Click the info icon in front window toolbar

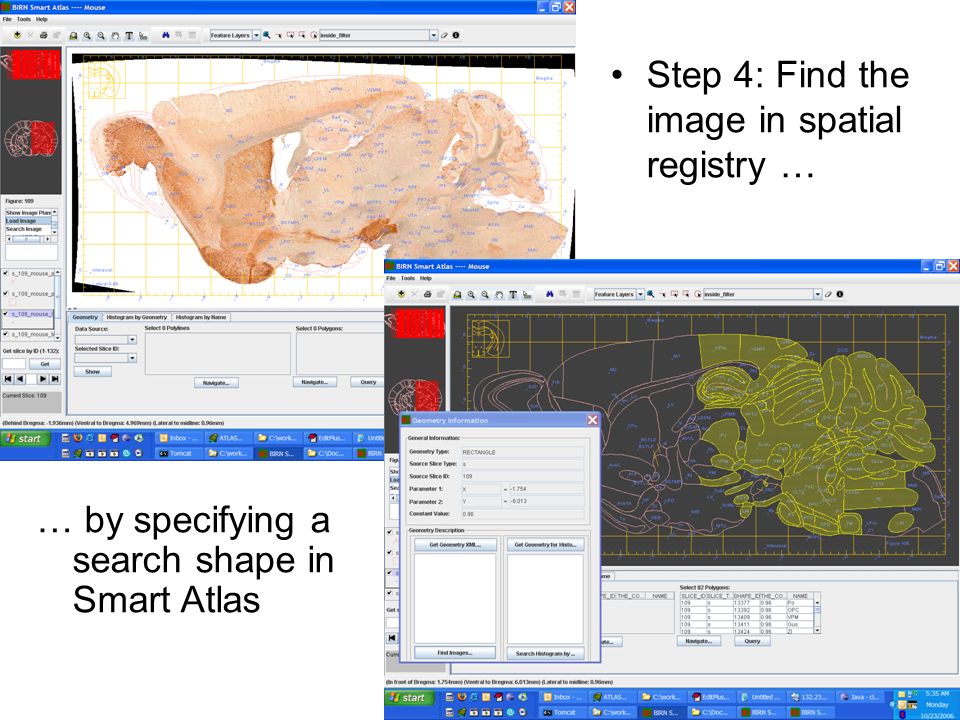coord(840,294)
